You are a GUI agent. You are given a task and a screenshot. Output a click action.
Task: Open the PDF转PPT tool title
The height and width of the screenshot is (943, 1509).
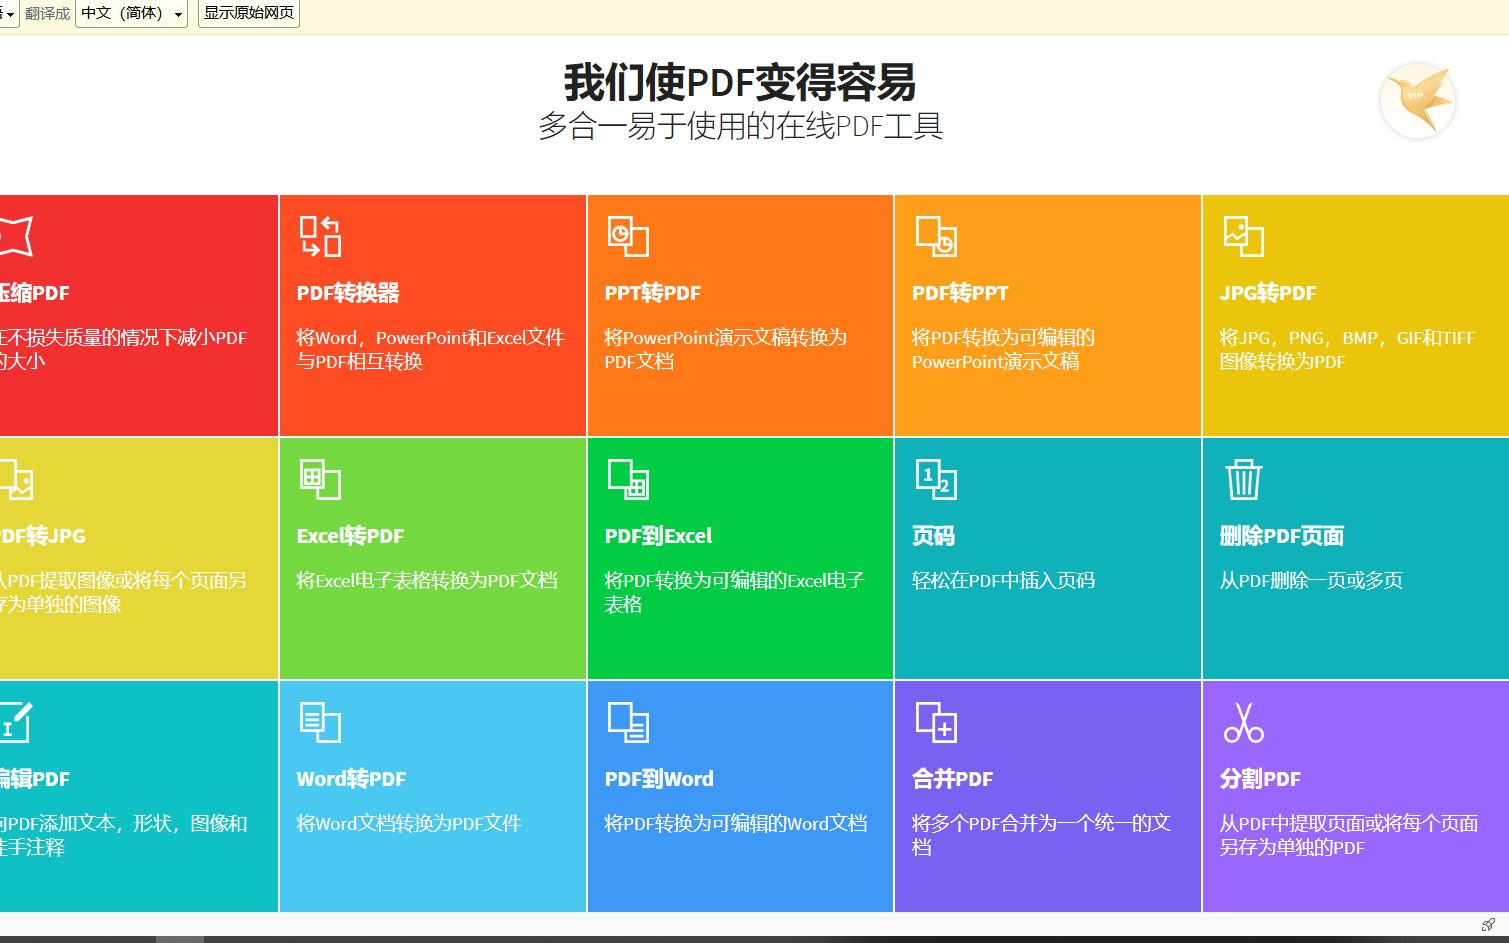[960, 293]
